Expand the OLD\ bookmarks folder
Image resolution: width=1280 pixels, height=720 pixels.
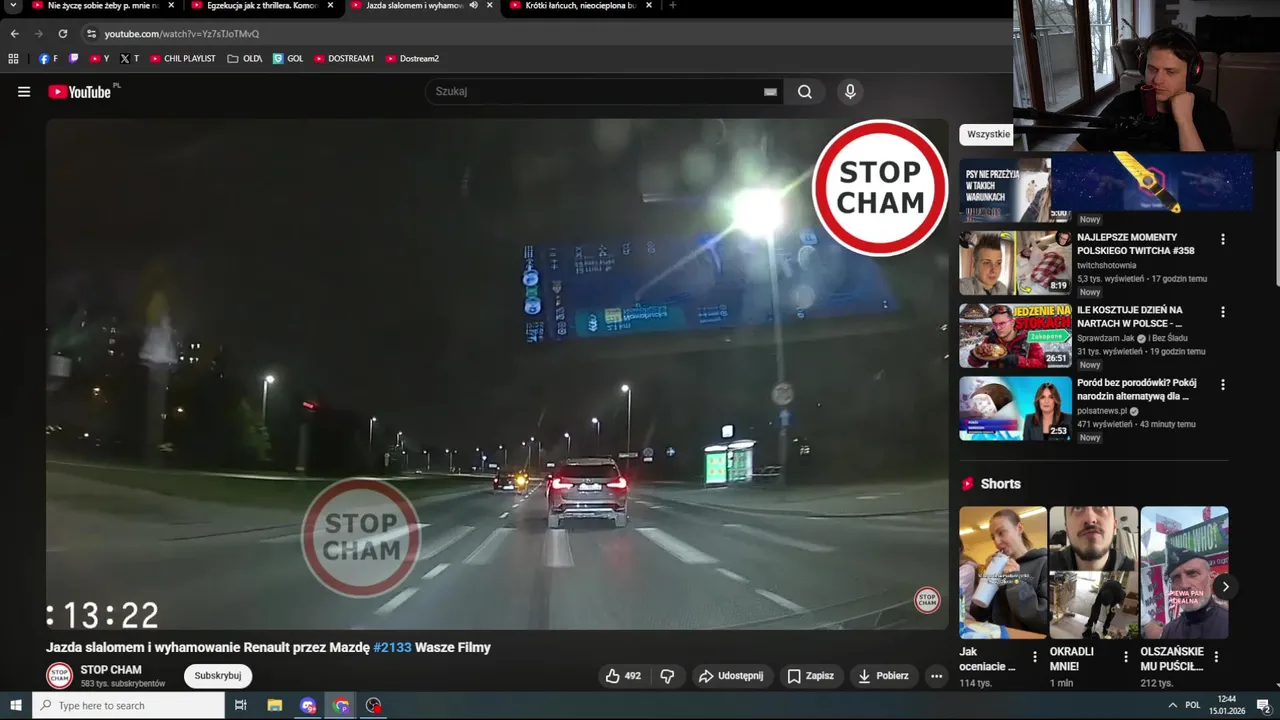pyautogui.click(x=245, y=59)
